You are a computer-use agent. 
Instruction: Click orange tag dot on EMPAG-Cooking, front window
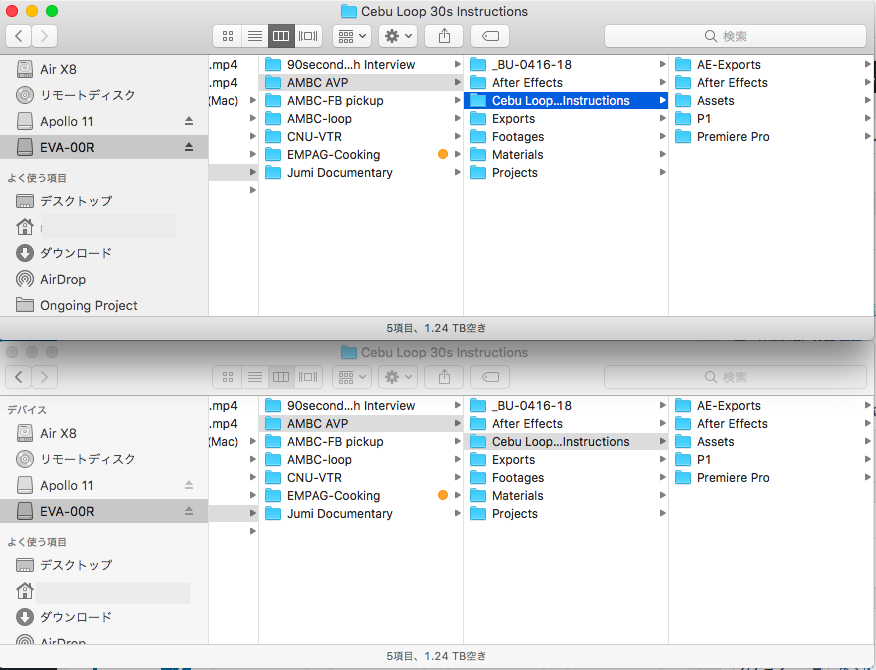[443, 154]
